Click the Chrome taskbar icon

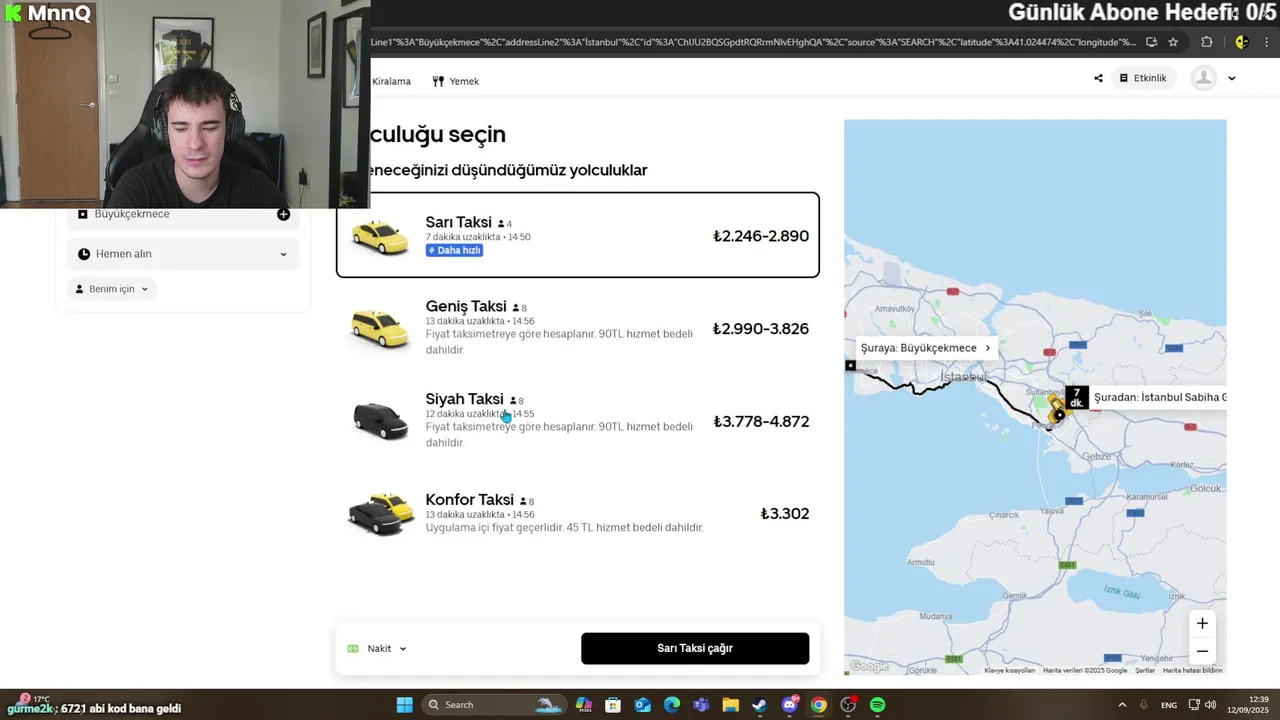819,705
